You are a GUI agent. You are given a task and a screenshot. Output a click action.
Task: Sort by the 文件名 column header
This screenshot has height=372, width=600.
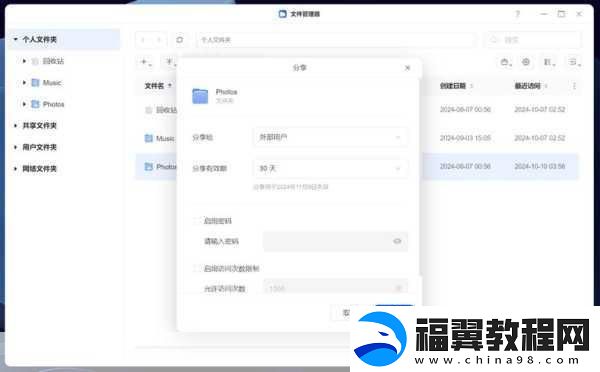154,86
